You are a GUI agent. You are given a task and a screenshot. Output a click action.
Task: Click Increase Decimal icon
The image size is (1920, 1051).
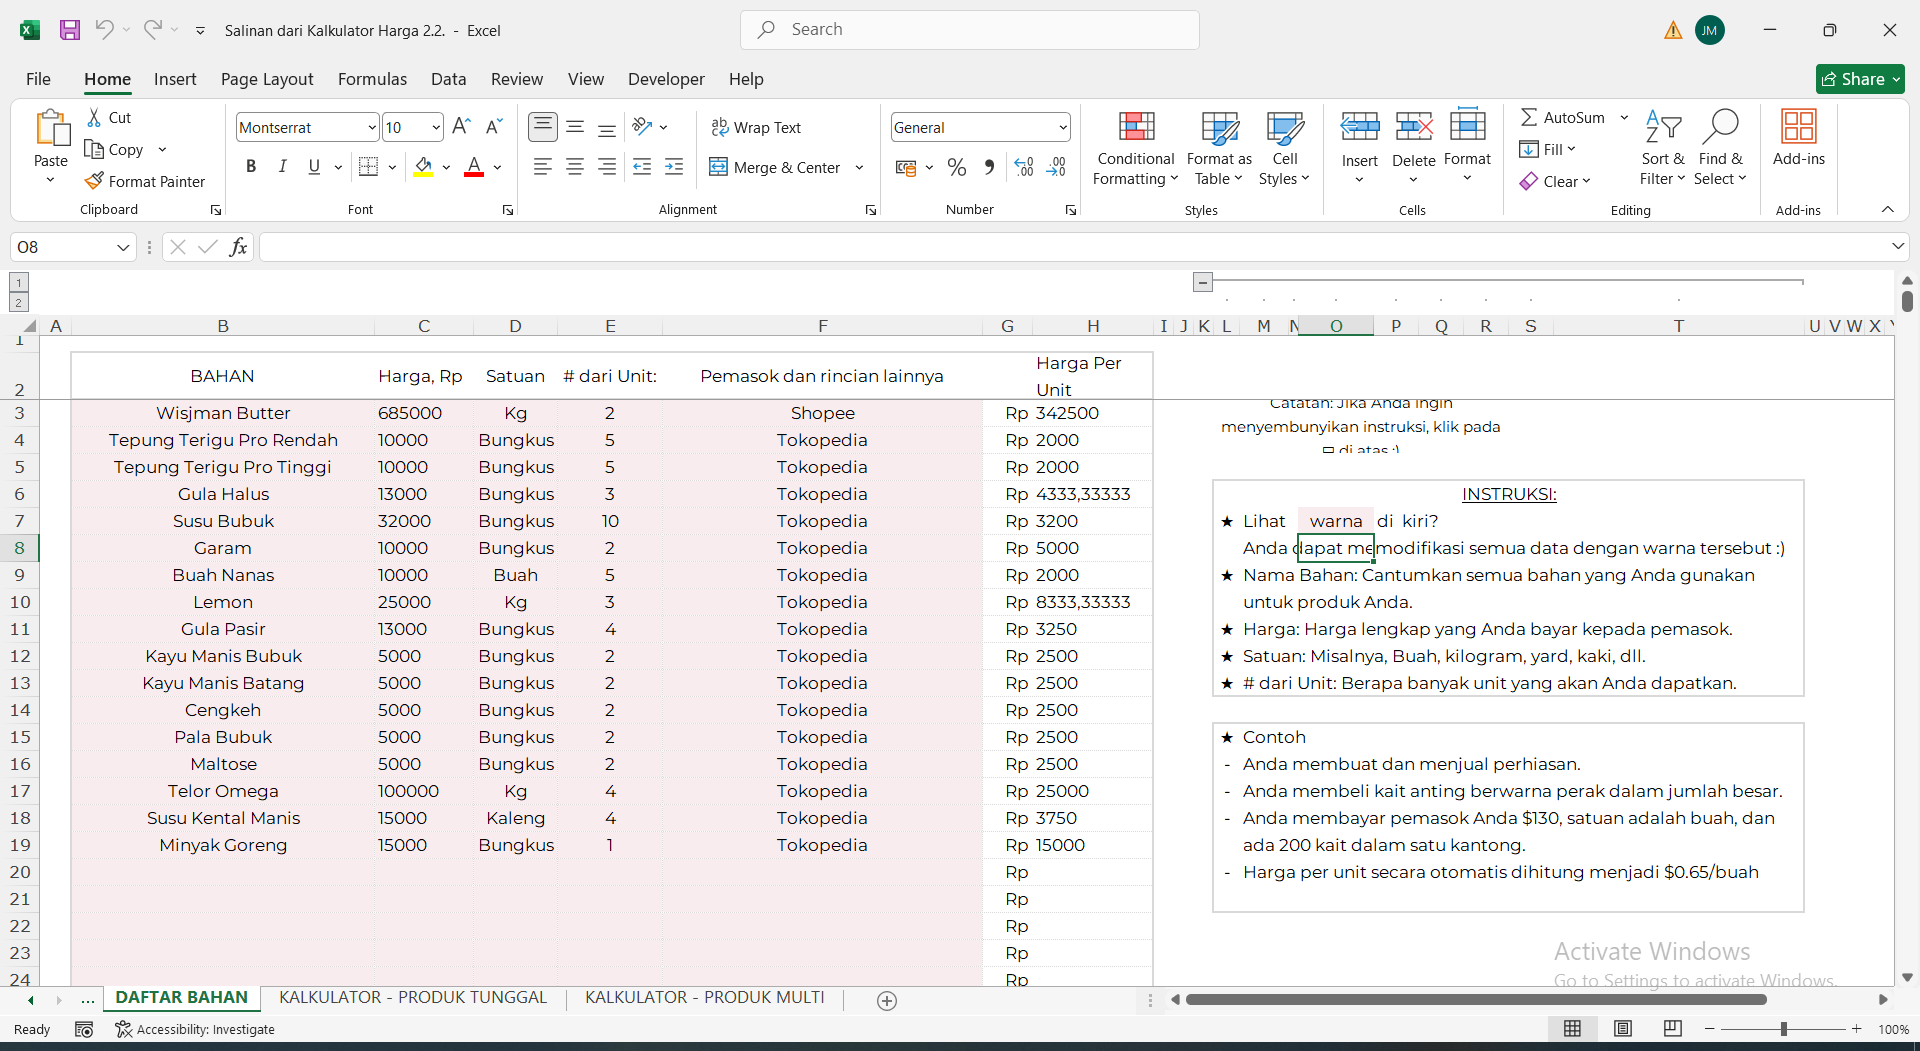1024,167
